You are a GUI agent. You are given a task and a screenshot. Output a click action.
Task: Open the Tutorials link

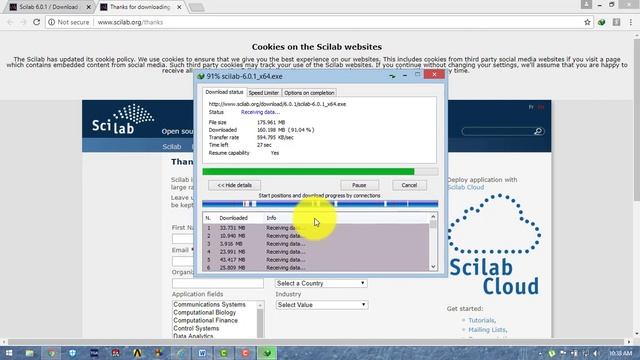pos(482,320)
